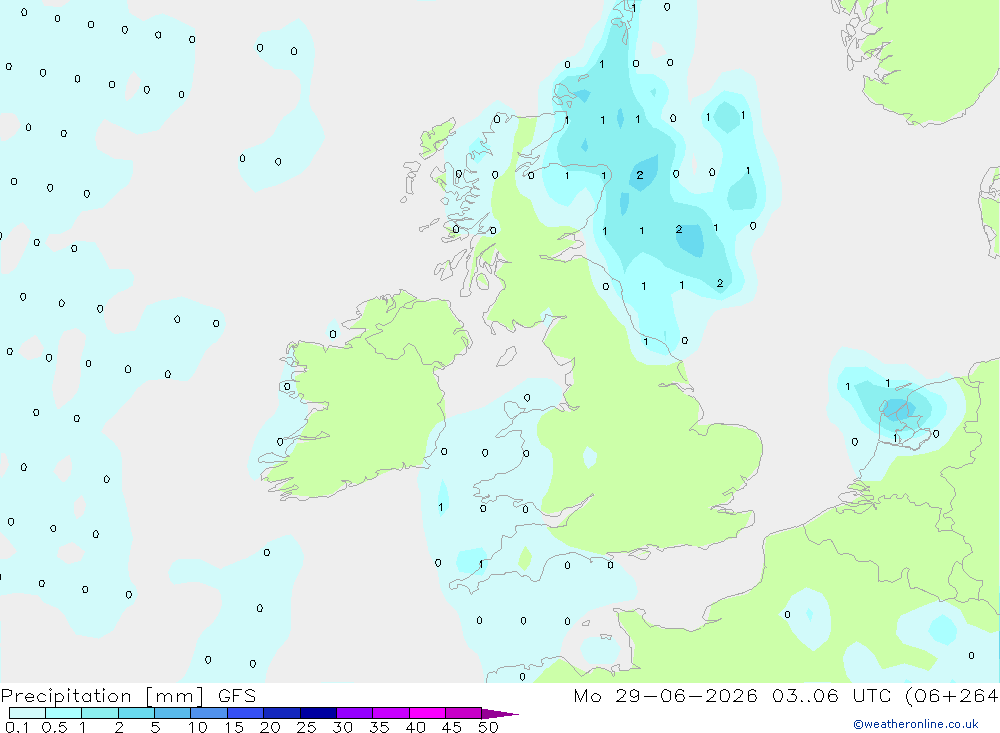The height and width of the screenshot is (733, 1000).
Task: Choose the 25–30 mm dark navy swatch
Action: click(x=318, y=713)
